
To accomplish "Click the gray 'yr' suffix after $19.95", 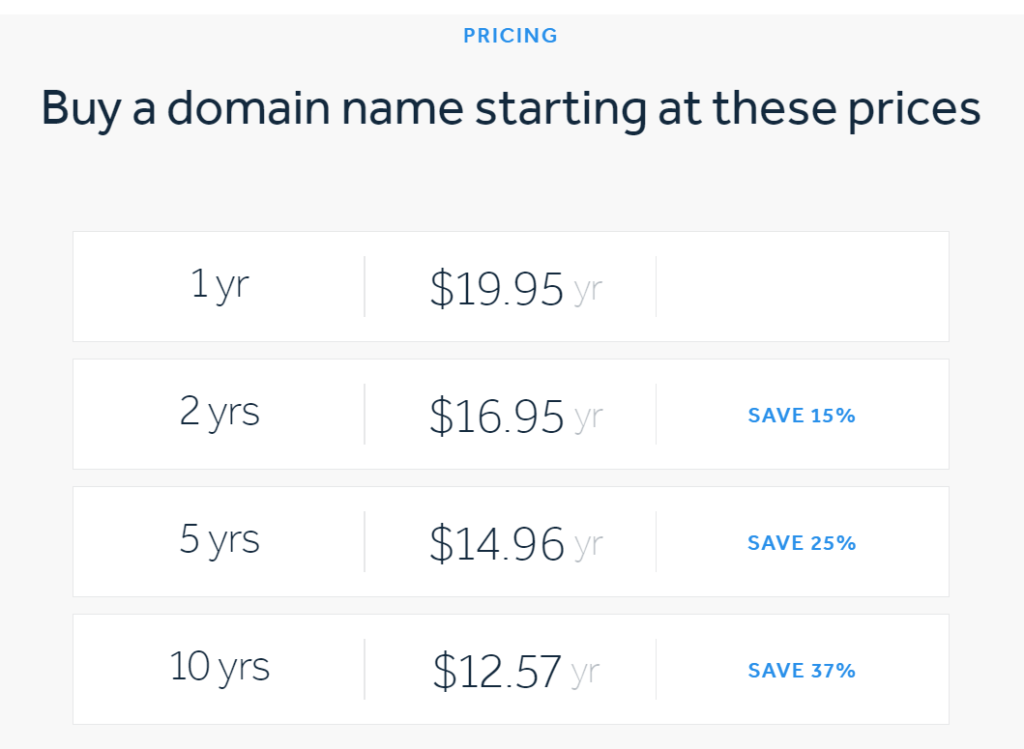I will pos(588,291).
